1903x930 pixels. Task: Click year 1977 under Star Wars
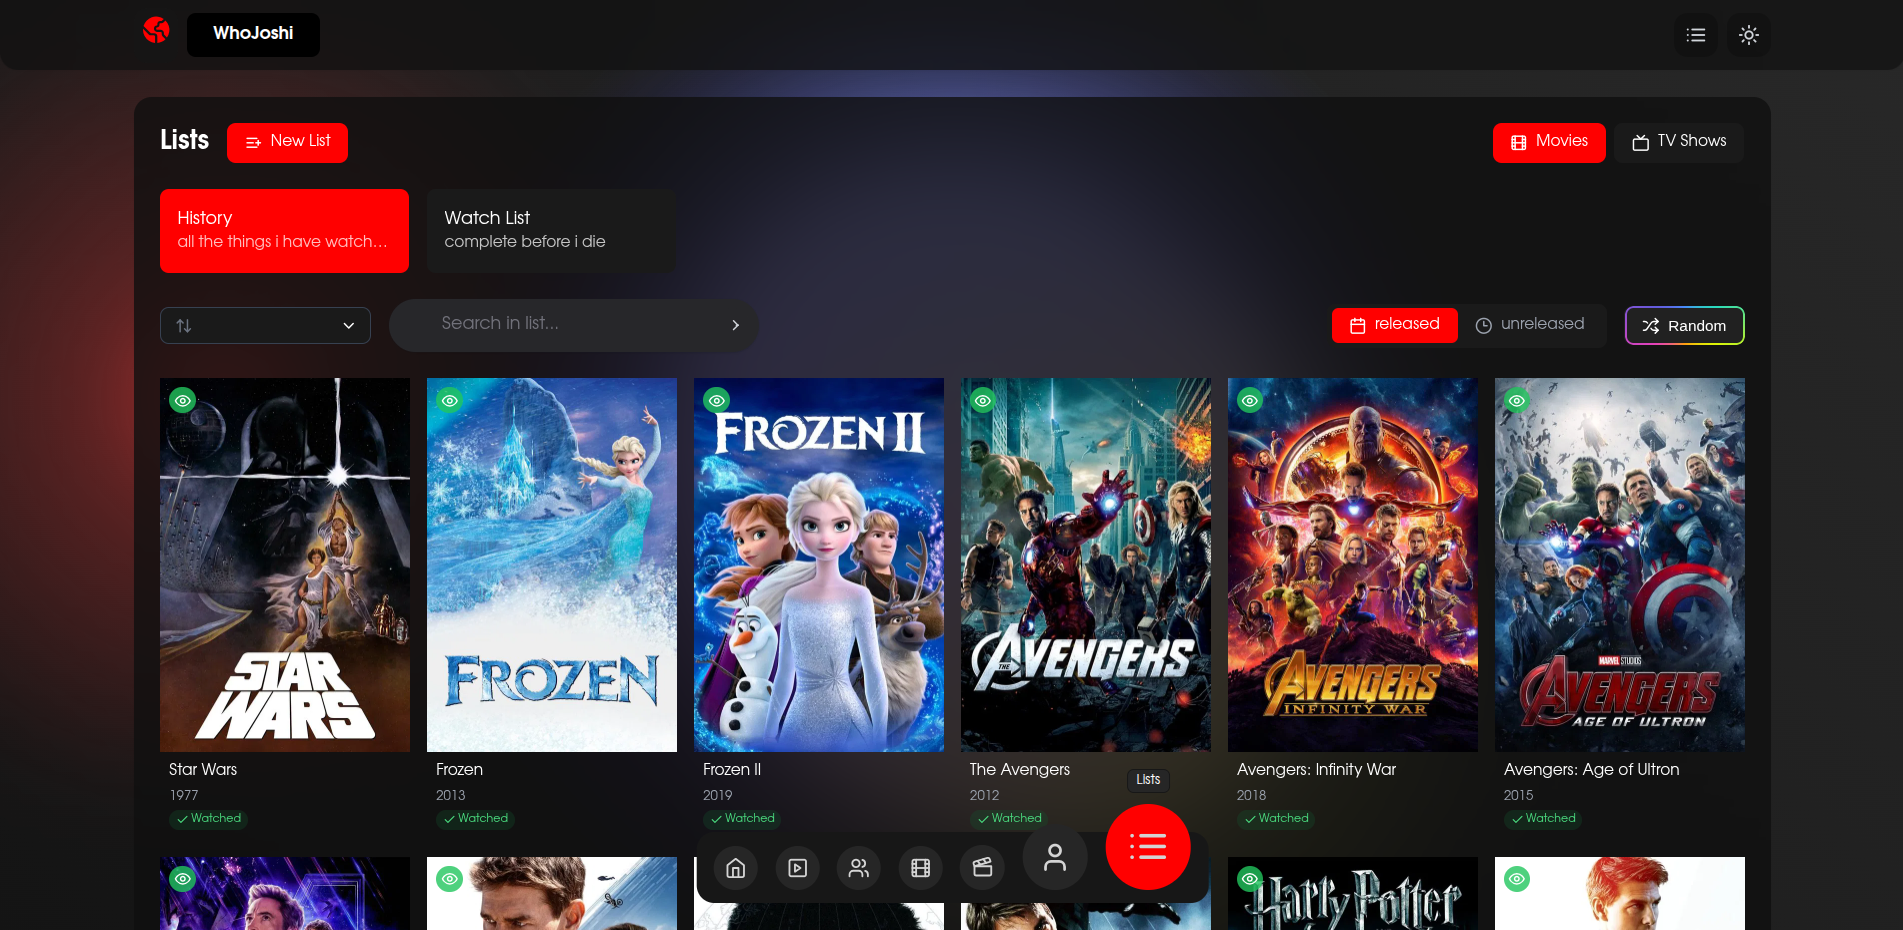click(184, 795)
